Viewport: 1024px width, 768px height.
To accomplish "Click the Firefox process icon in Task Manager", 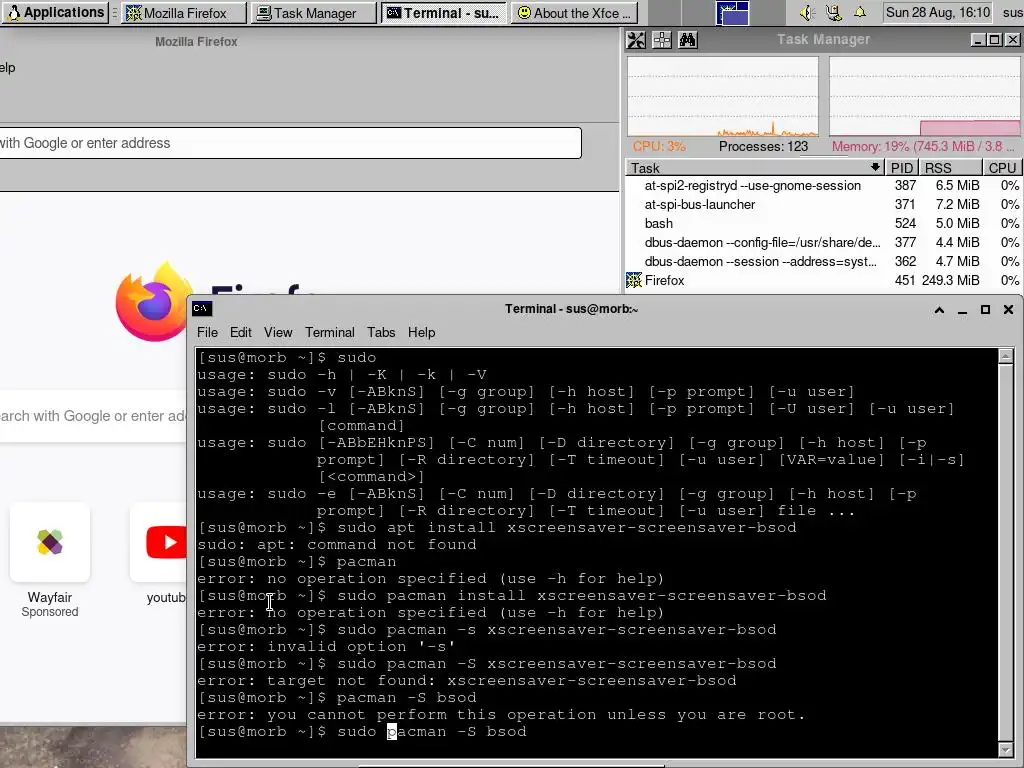I will (x=634, y=280).
